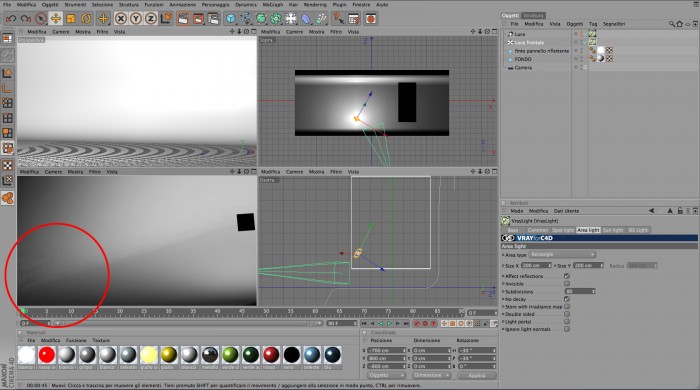
Task: Open the Dimensione coordinate dropdown
Action: pyautogui.click(x=430, y=375)
